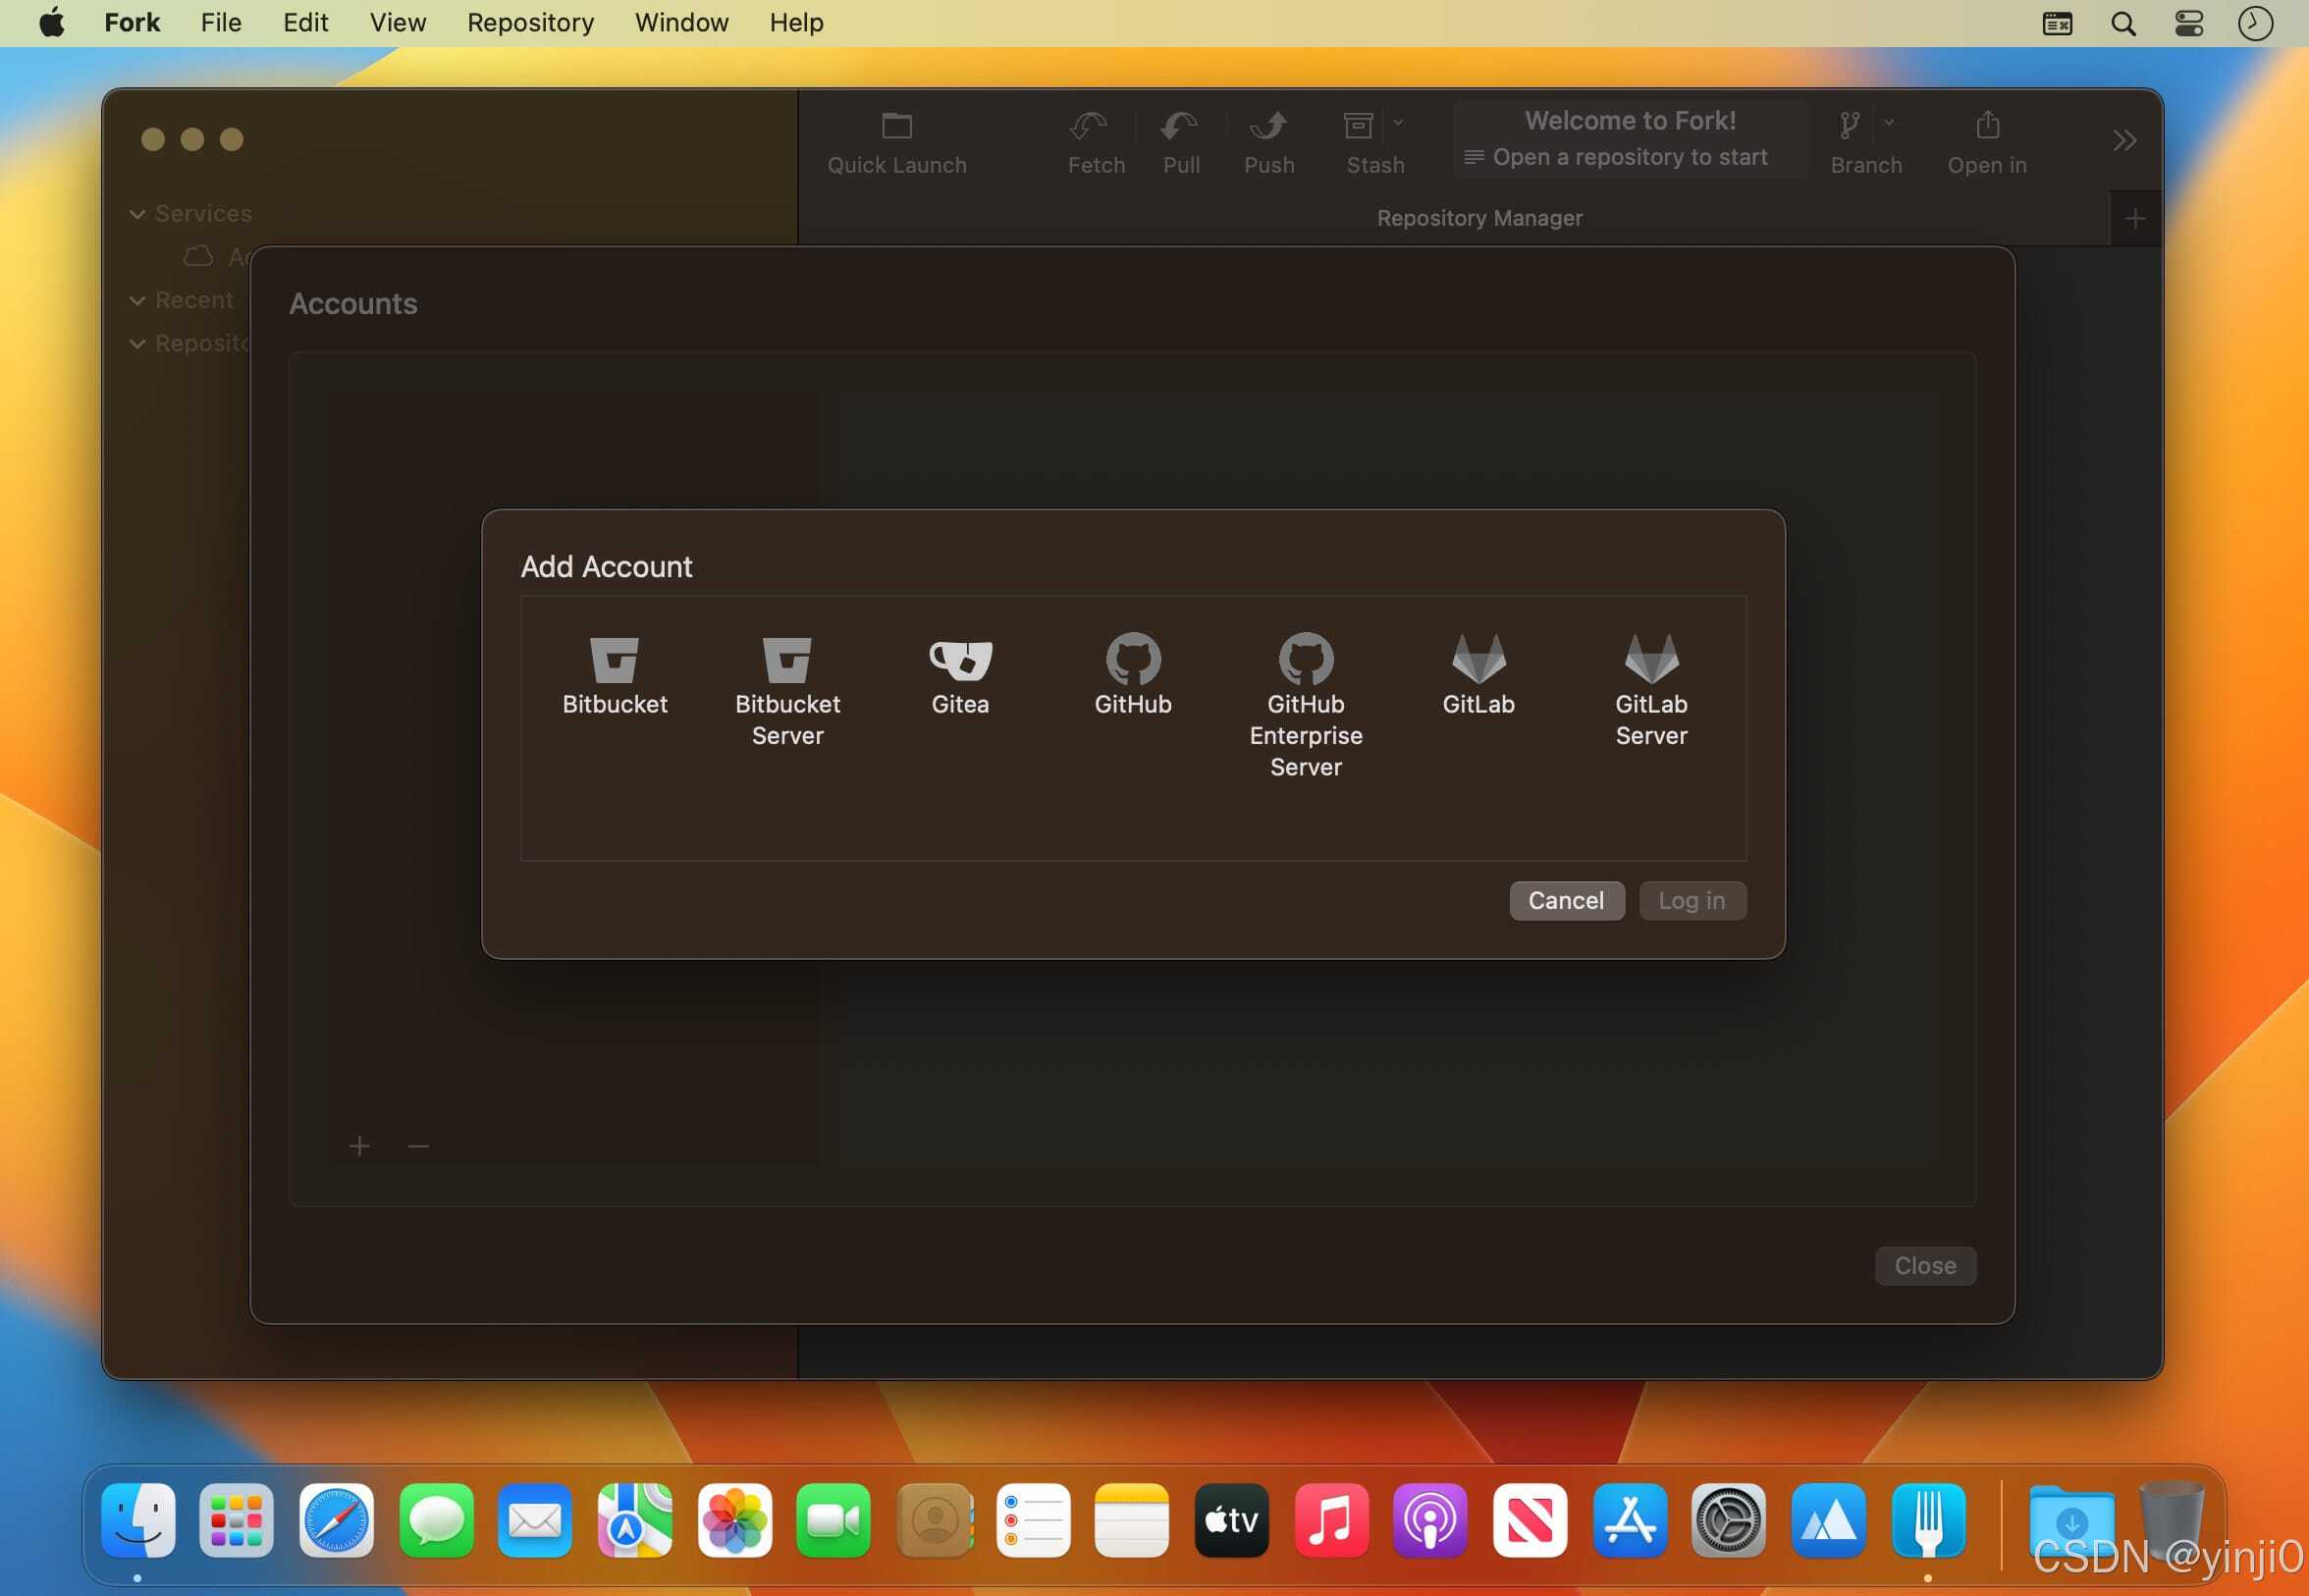Image resolution: width=2309 pixels, height=1596 pixels.
Task: Open Photos from the Dock
Action: tap(734, 1520)
